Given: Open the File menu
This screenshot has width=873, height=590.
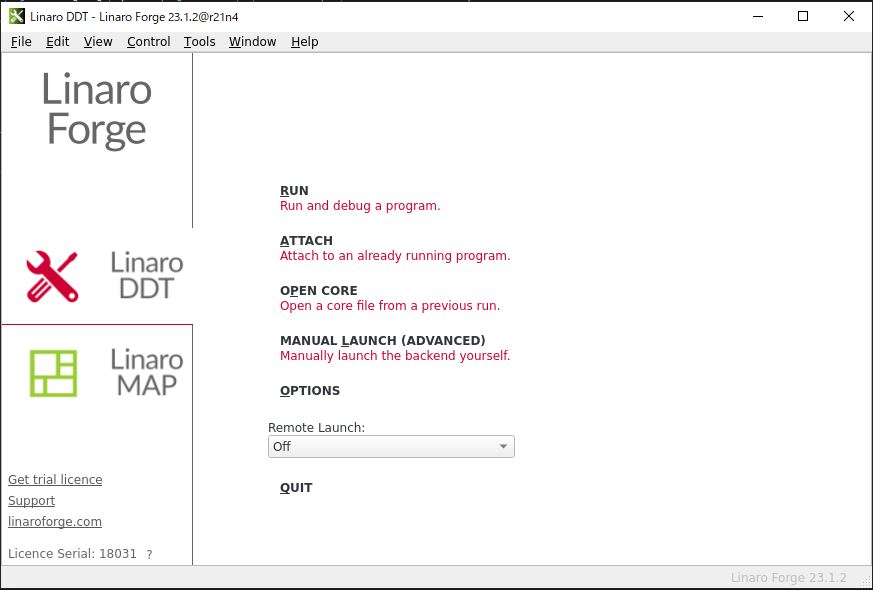Looking at the screenshot, I should pyautogui.click(x=21, y=42).
